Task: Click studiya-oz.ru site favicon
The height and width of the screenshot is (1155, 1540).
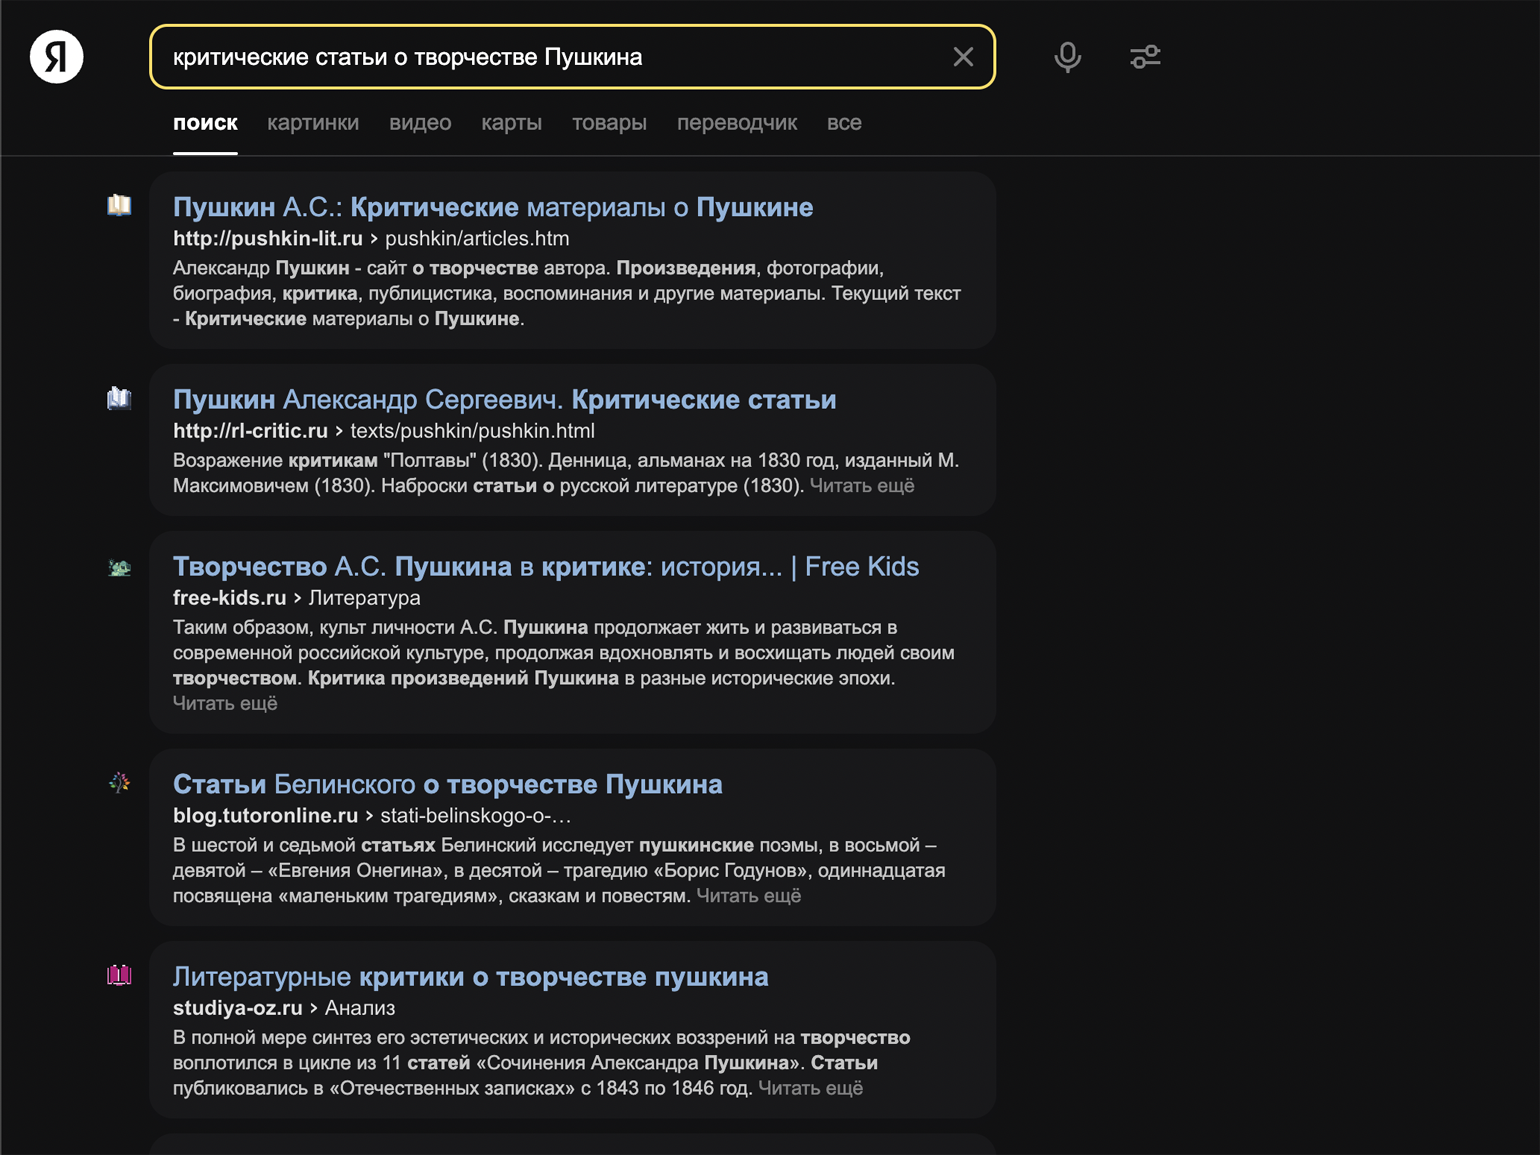Action: [119, 975]
